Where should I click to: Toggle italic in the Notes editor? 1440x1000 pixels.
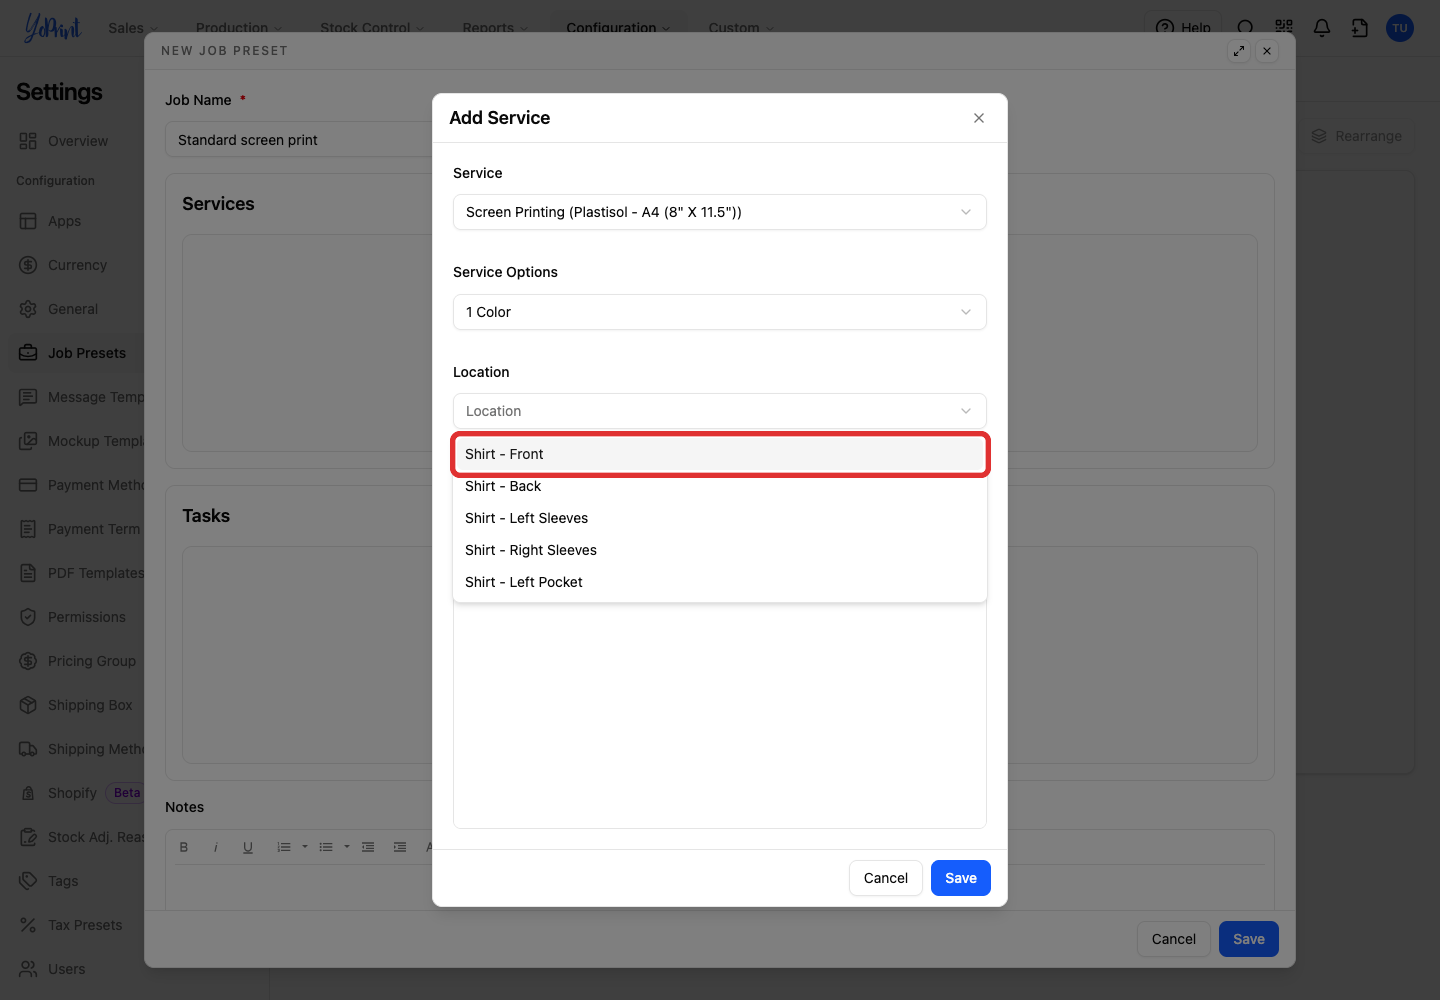point(216,847)
